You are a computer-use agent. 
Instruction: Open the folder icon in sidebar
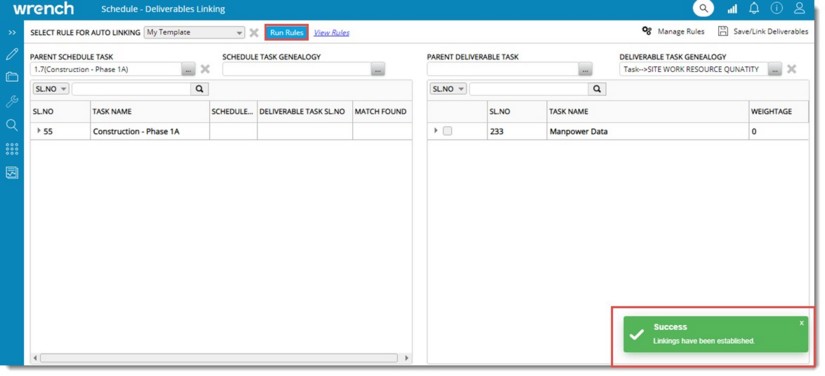tap(12, 77)
